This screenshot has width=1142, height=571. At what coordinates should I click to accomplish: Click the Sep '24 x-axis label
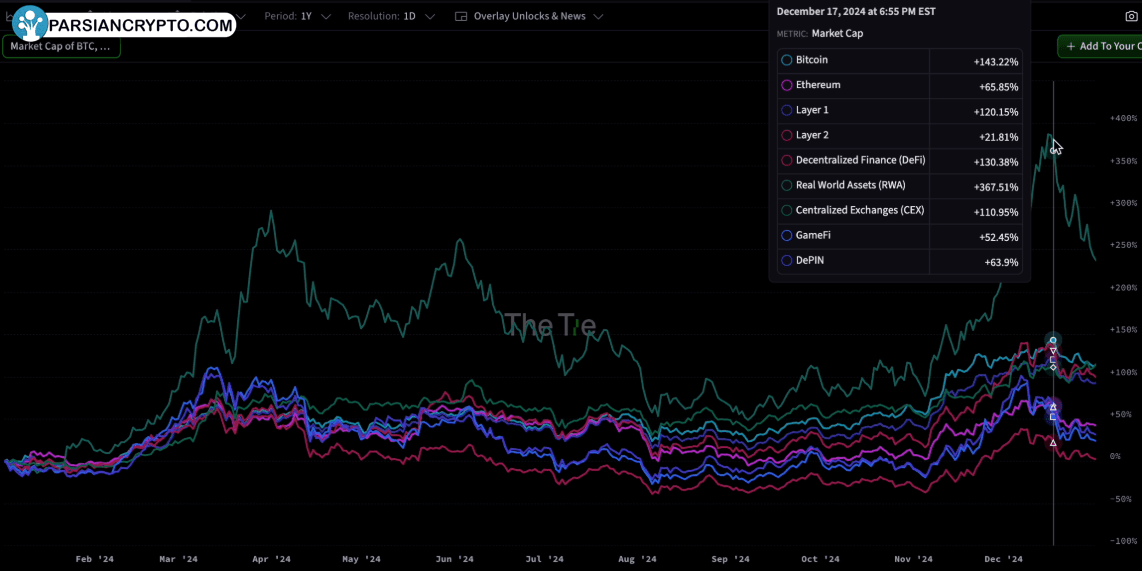731,559
